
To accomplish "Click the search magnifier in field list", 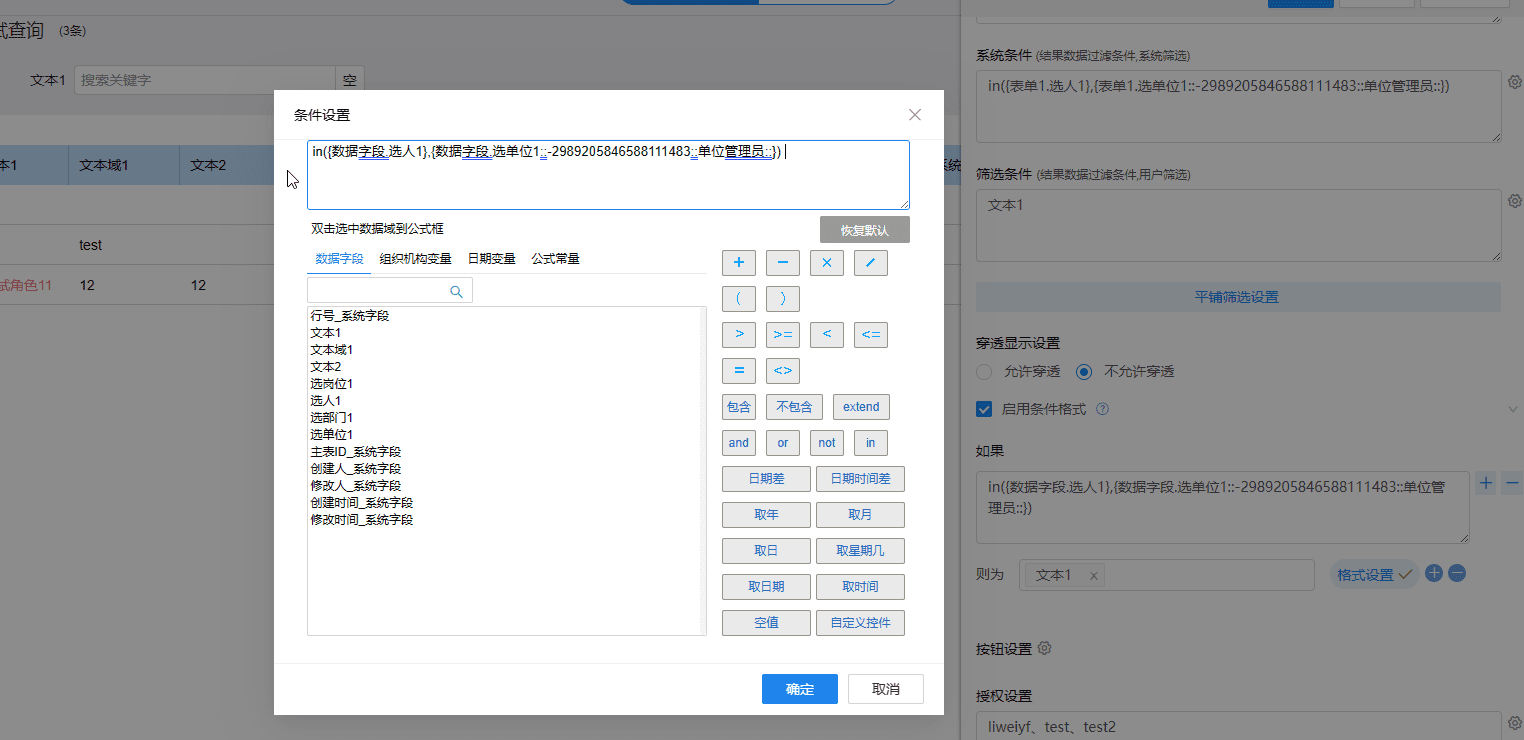I will [456, 291].
